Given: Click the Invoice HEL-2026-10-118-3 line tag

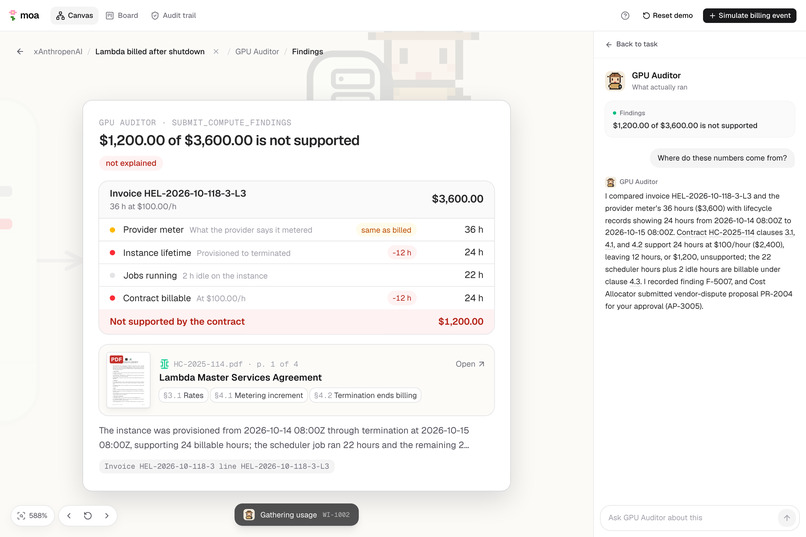Looking at the screenshot, I should 216,466.
